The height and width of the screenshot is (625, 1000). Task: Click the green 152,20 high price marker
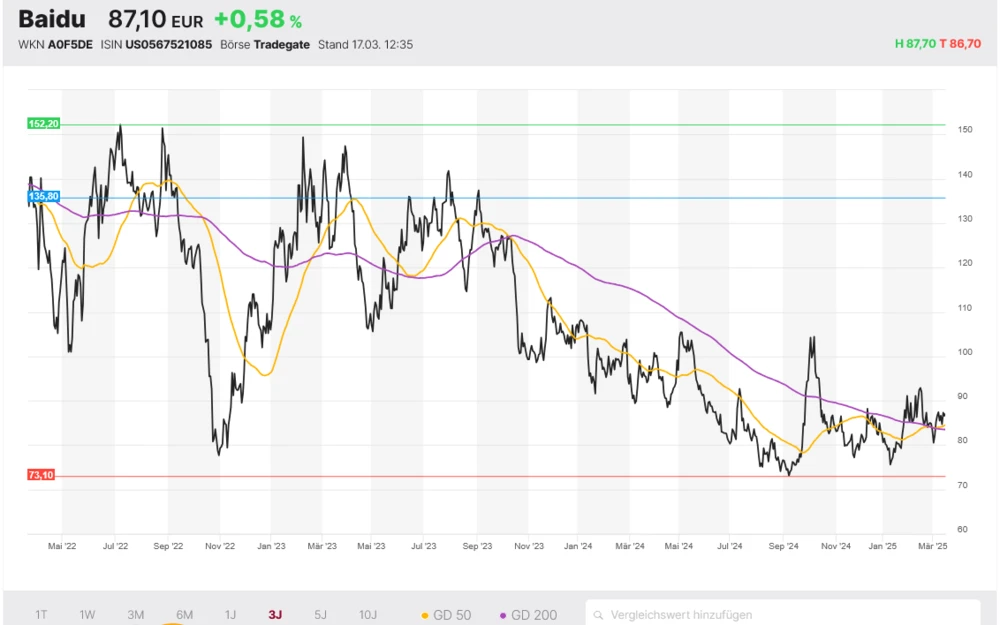pyautogui.click(x=44, y=123)
